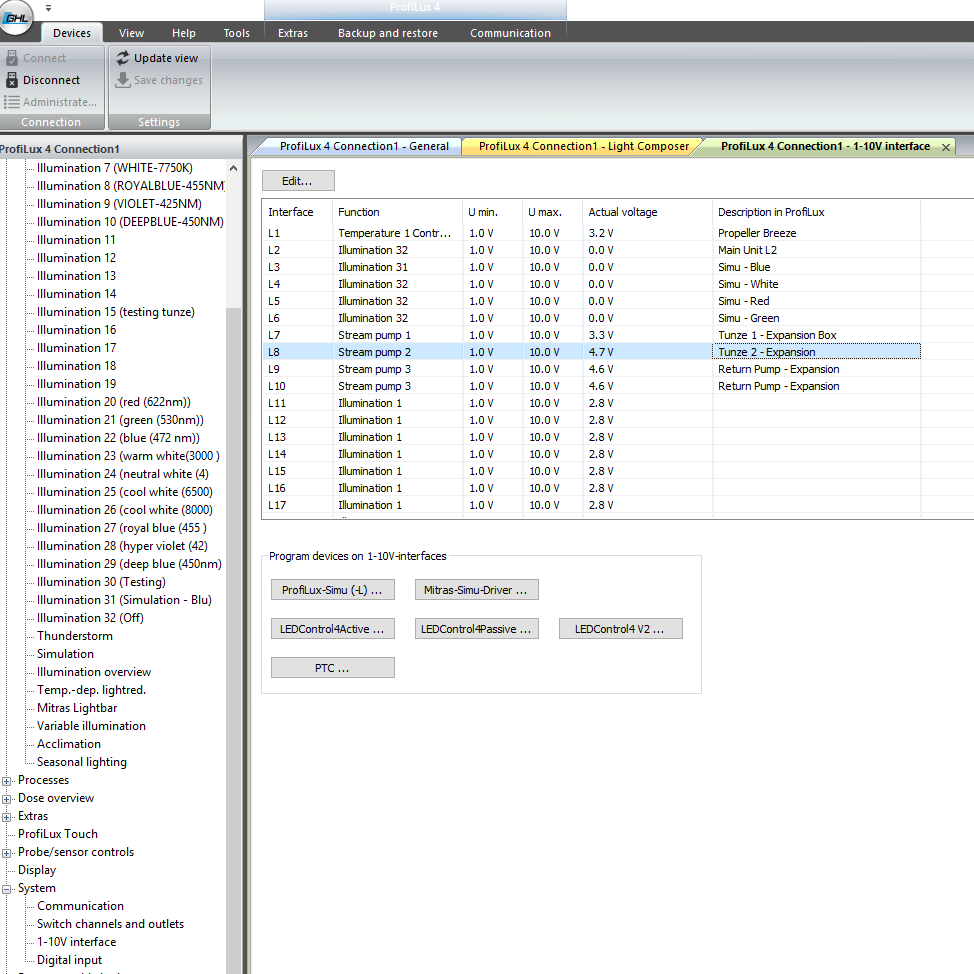
Task: Switch to the Light Composer document tab
Action: (584, 146)
